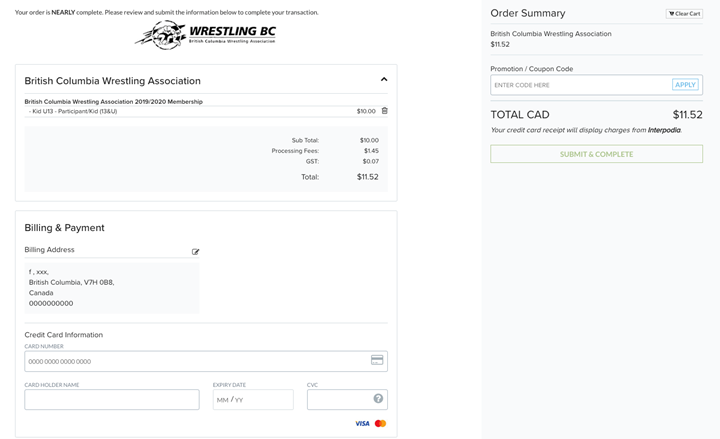Click the British Columbia Wrestling Association header title
This screenshot has height=439, width=720.
pyautogui.click(x=112, y=81)
